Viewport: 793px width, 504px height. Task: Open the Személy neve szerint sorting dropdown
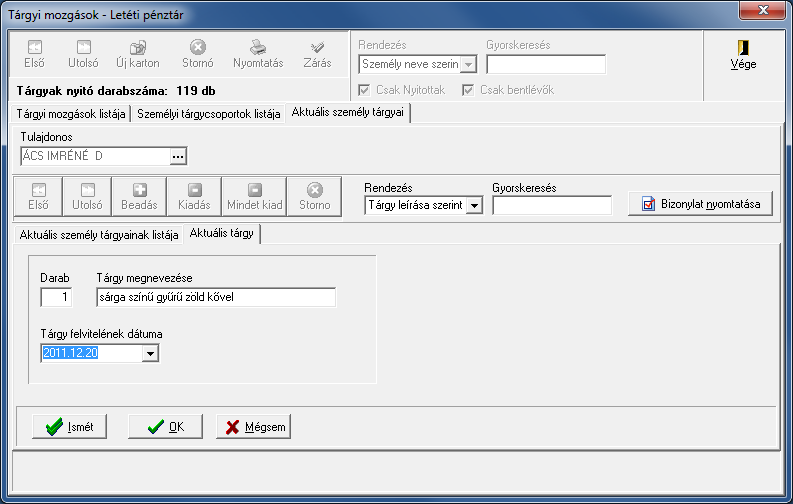tap(469, 64)
